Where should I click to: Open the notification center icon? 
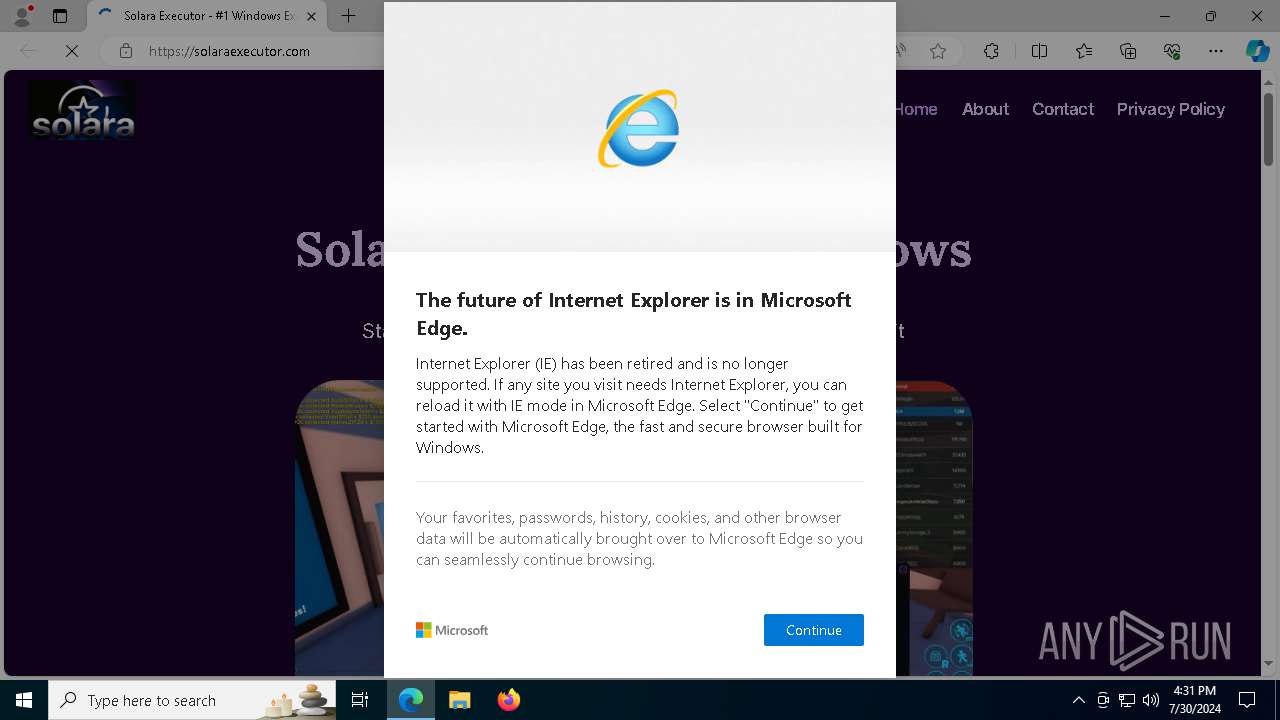click(1247, 700)
